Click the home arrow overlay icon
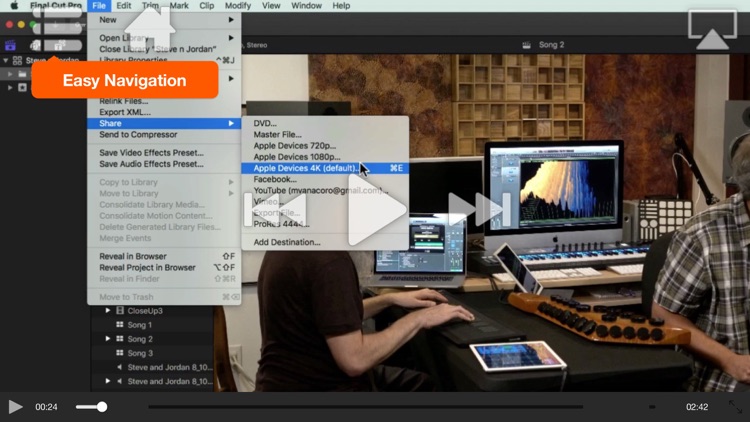Screen dimensions: 750x422 coord(150,30)
